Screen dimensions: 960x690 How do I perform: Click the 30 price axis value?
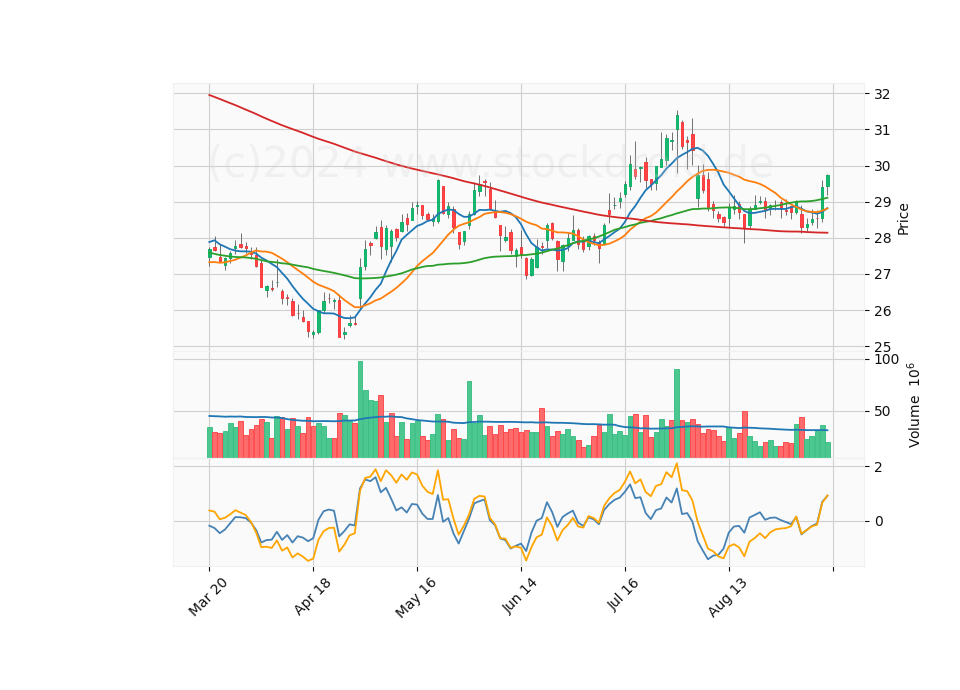[x=882, y=166]
